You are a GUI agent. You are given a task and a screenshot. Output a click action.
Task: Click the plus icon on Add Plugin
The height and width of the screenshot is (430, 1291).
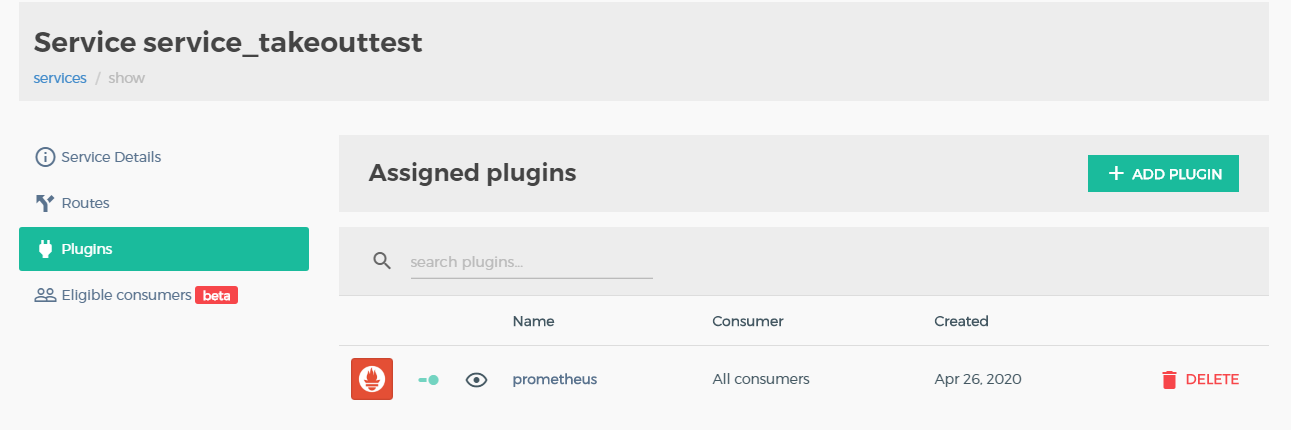pyautogui.click(x=1117, y=173)
